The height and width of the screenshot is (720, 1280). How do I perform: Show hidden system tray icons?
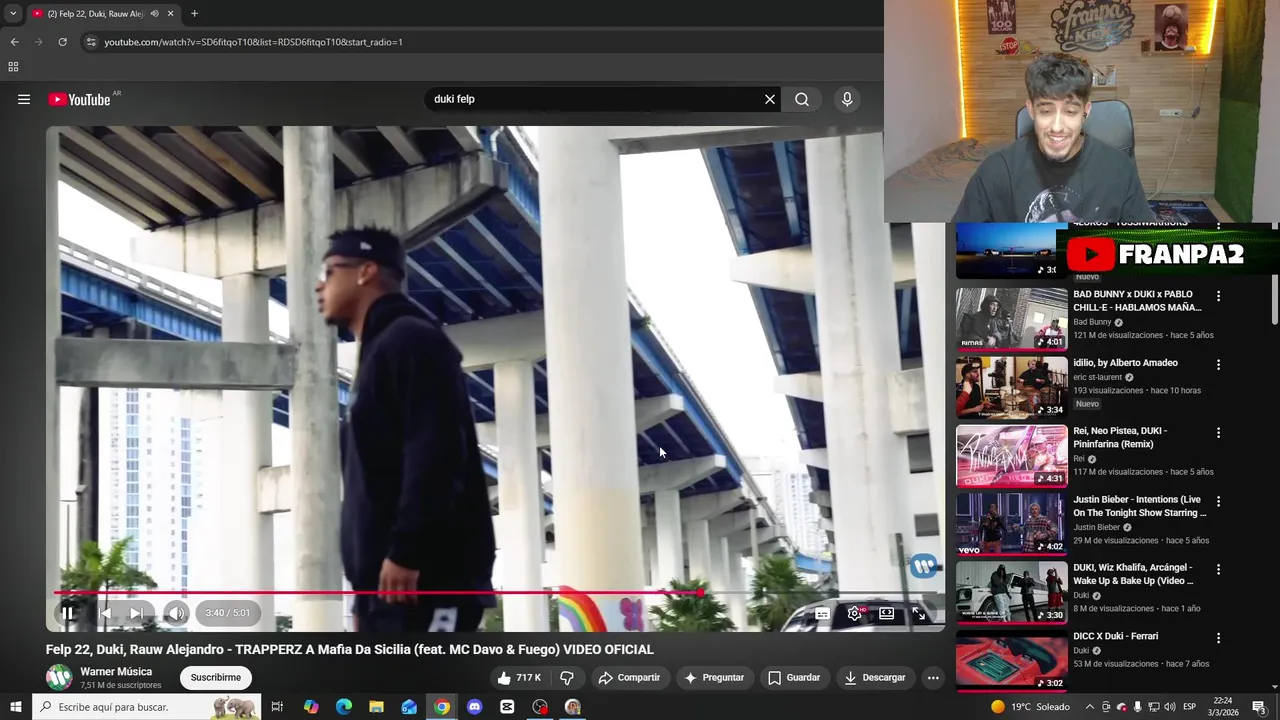1089,707
